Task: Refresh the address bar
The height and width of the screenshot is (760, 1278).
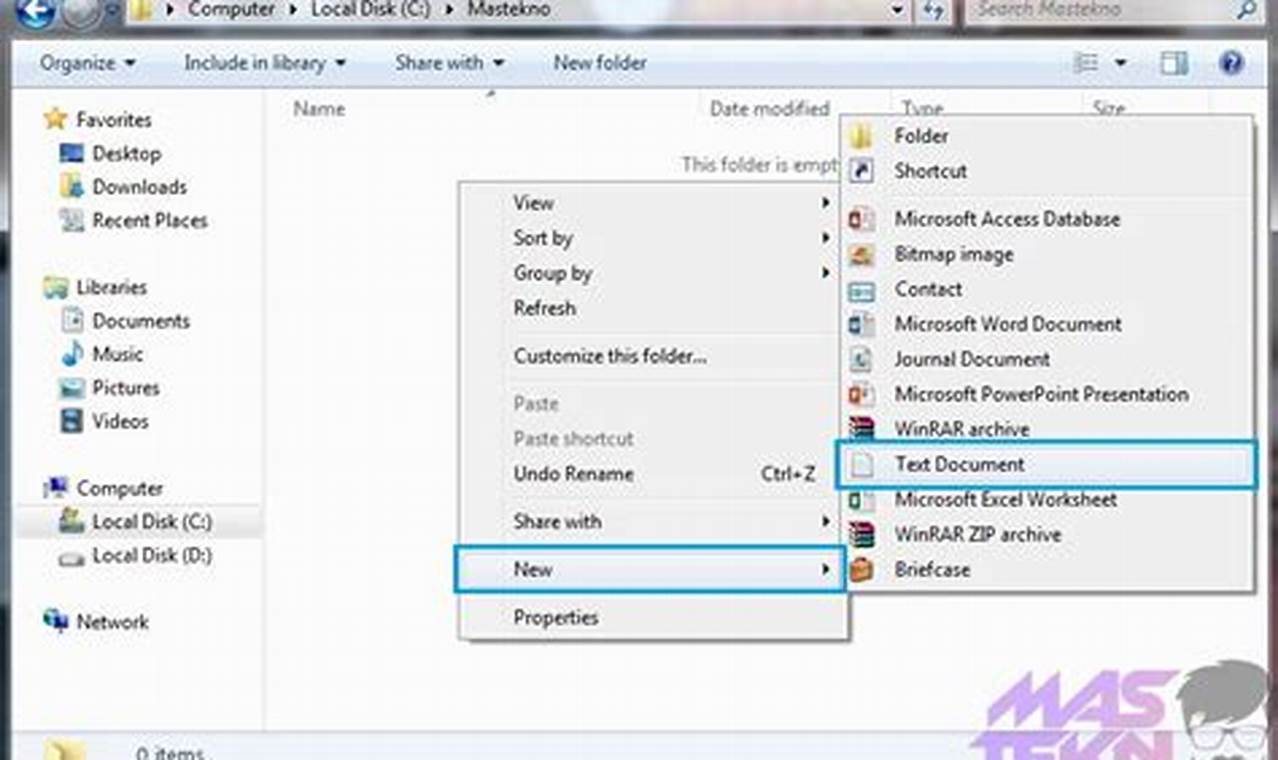Action: 932,10
